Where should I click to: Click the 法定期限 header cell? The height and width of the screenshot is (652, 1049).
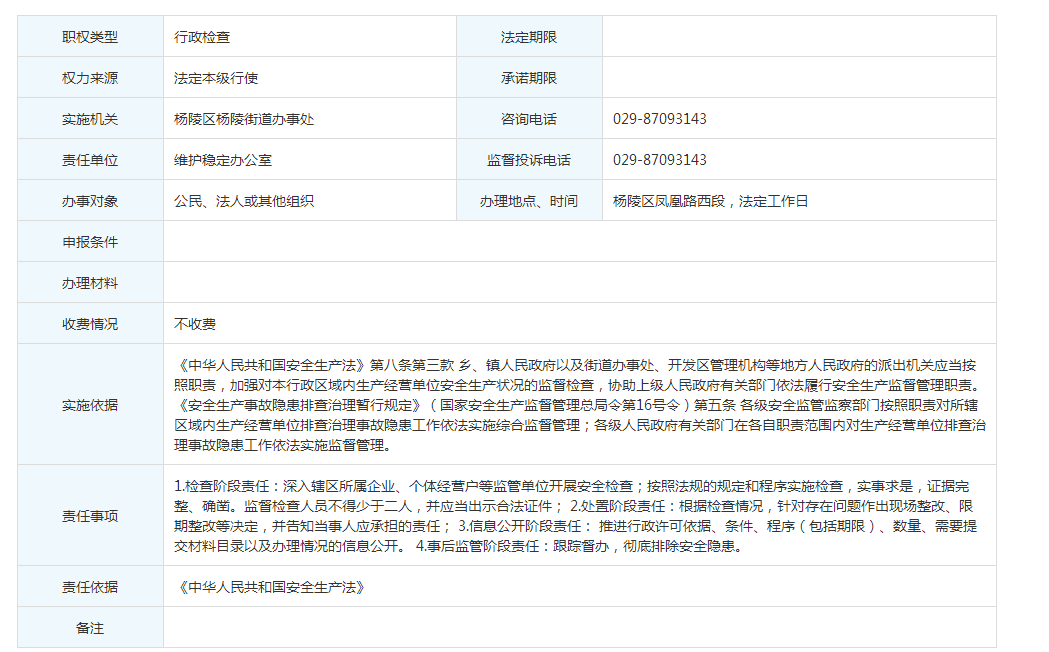pos(529,37)
